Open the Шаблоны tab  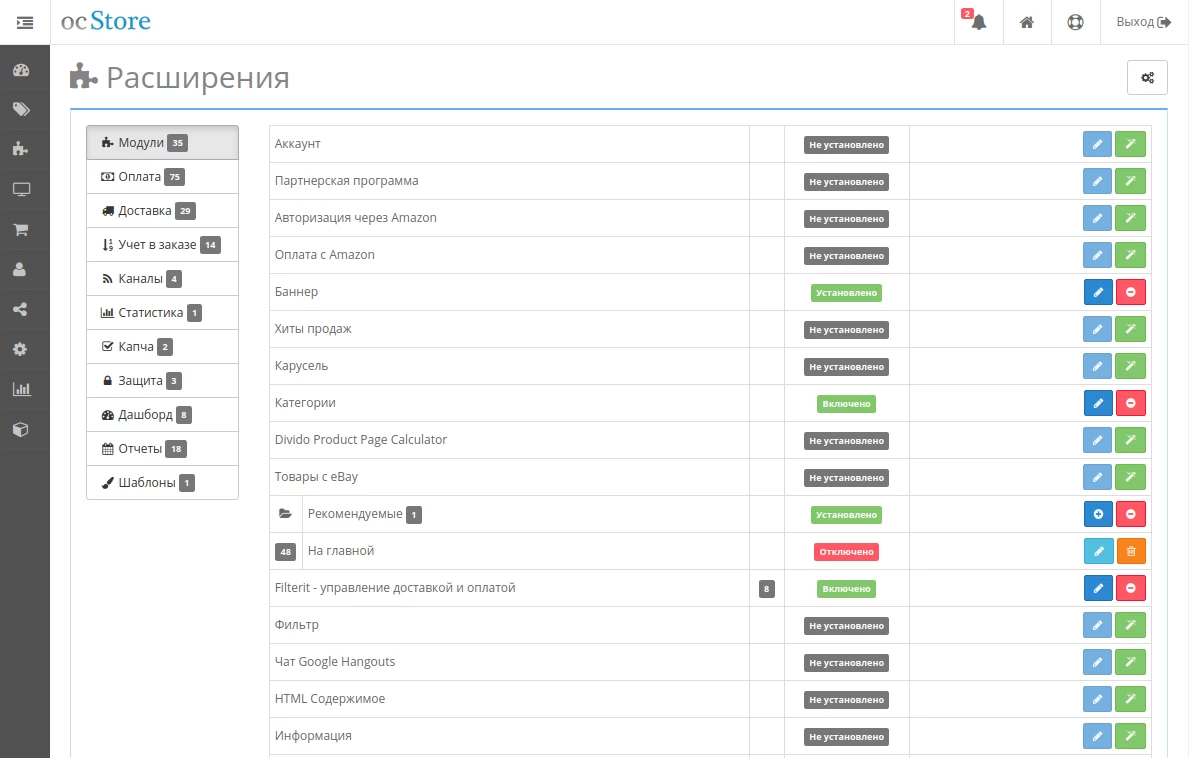(162, 482)
